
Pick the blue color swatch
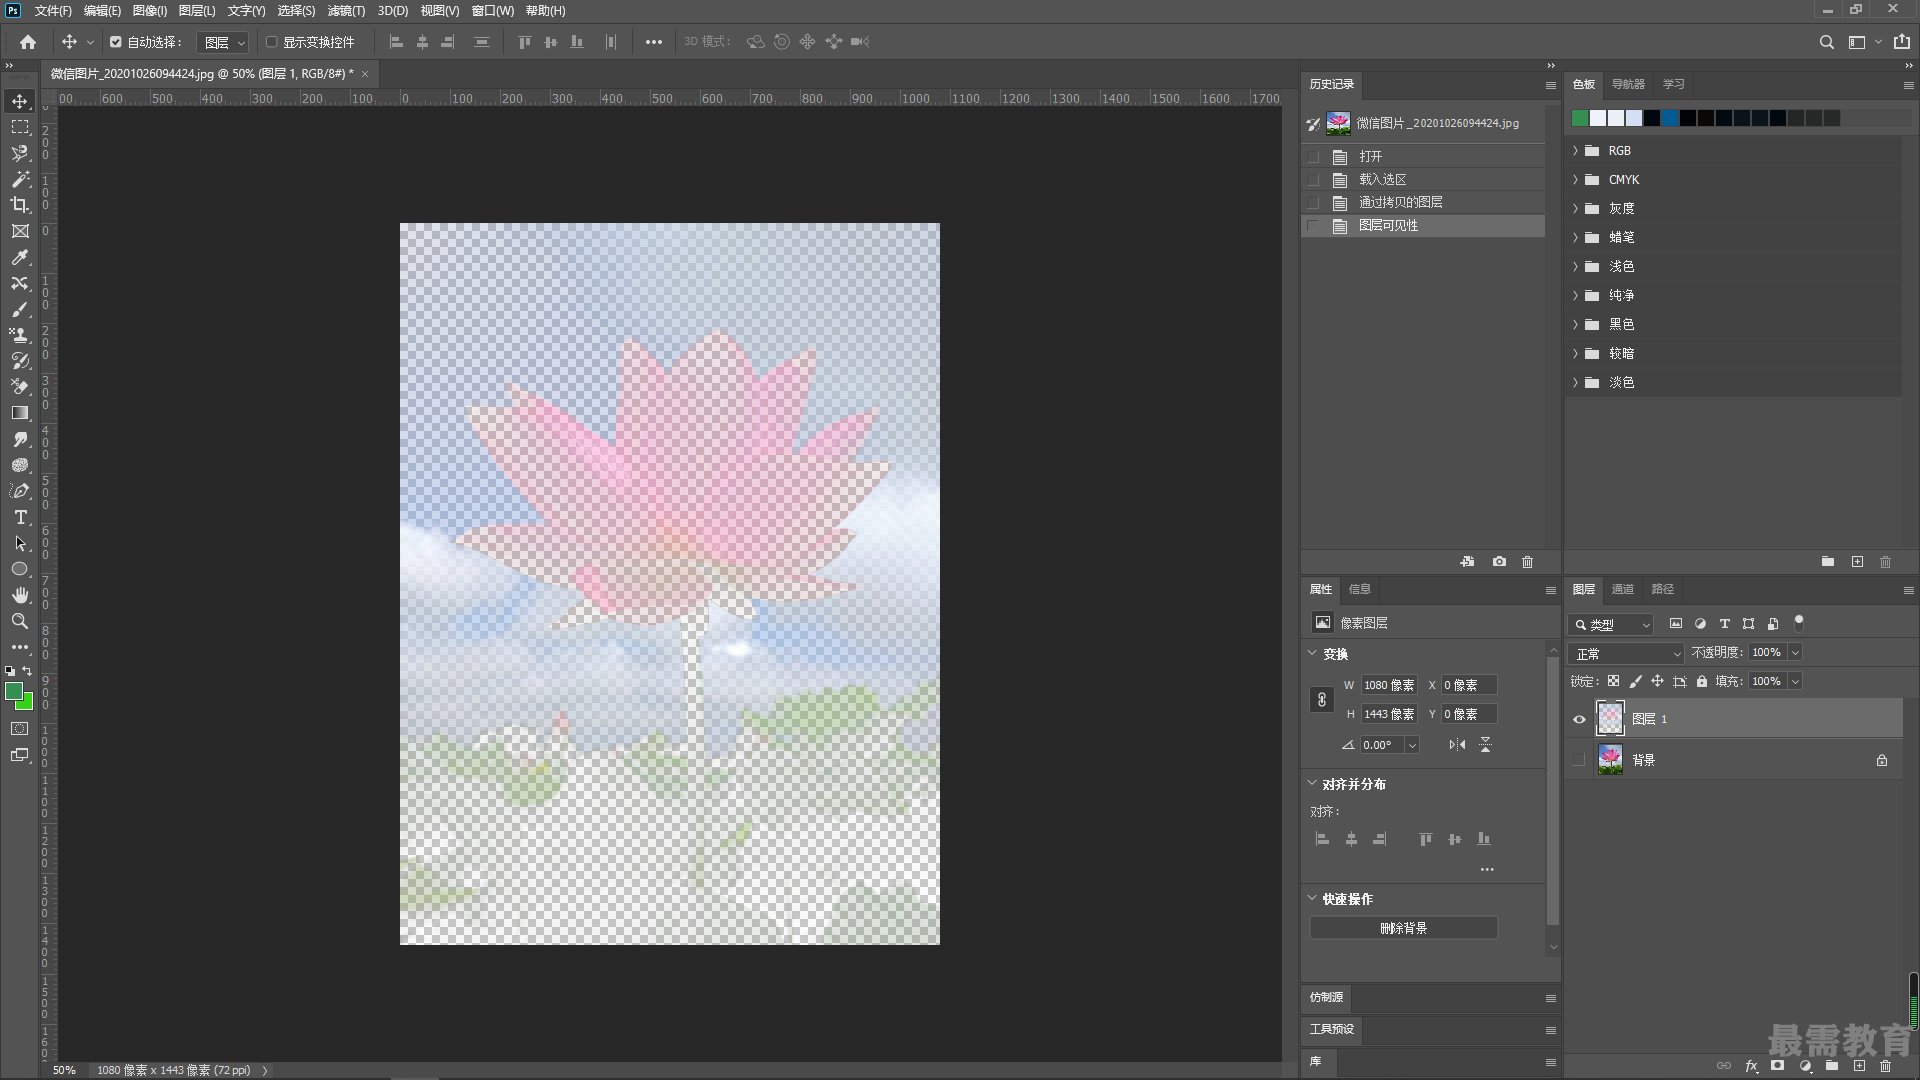click(x=1669, y=118)
